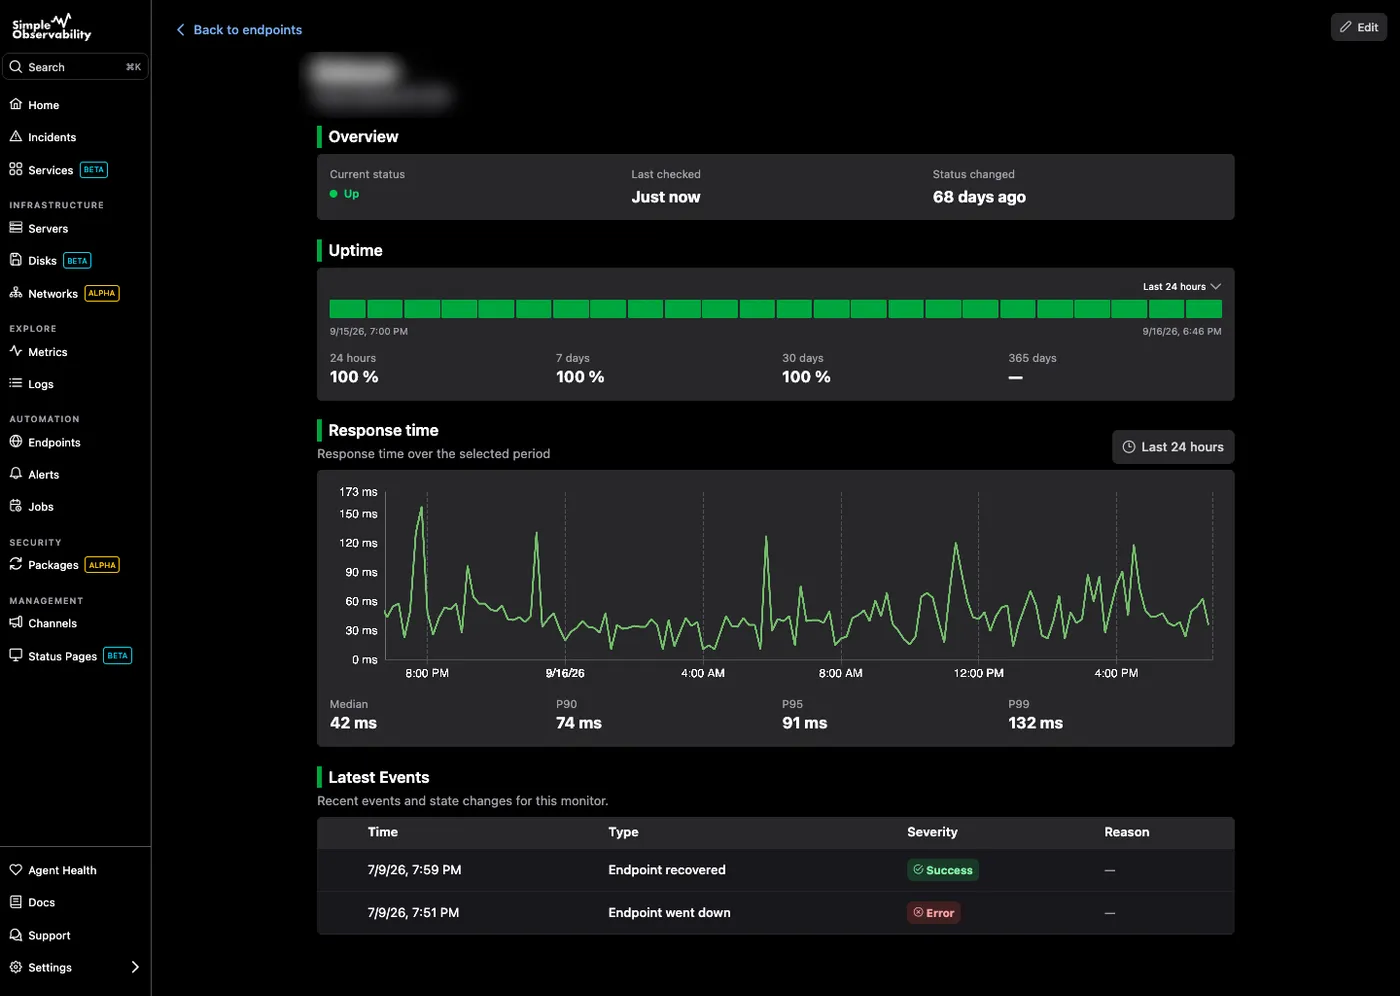Click the P95 value 91 ms
The height and width of the screenshot is (996, 1400).
(805, 723)
